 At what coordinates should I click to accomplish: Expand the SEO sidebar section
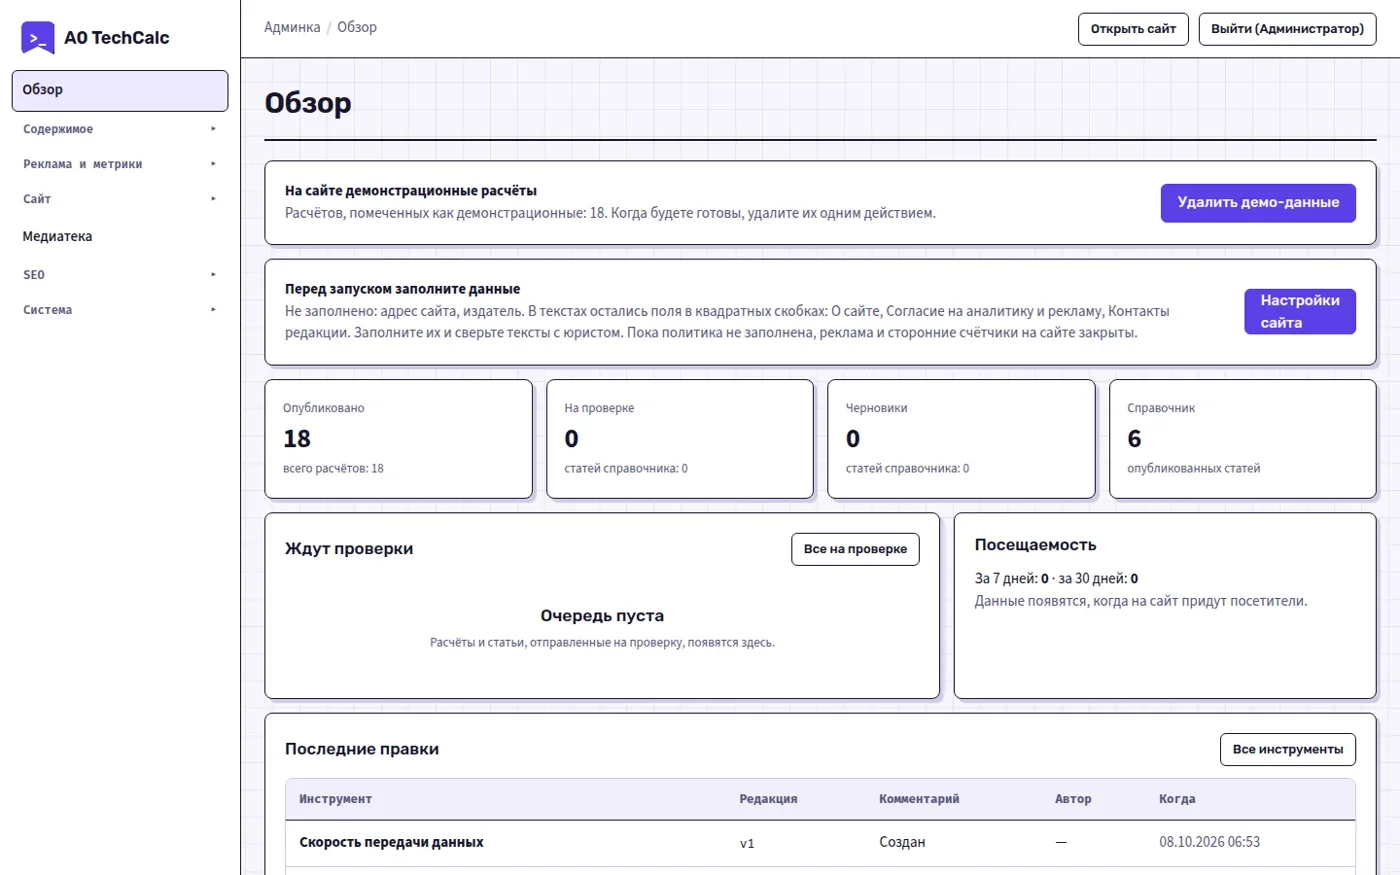[120, 275]
